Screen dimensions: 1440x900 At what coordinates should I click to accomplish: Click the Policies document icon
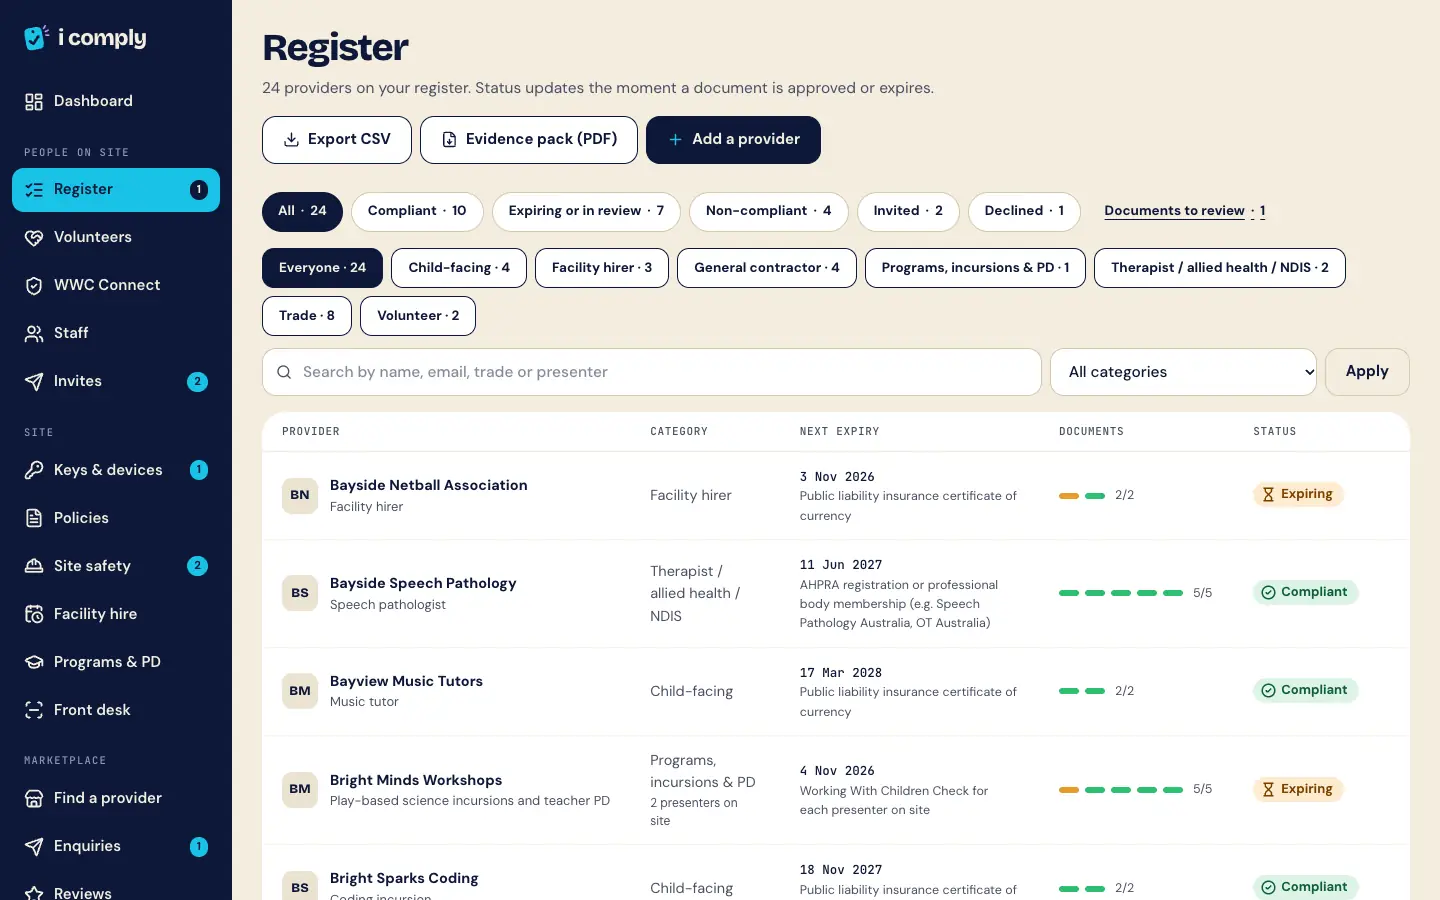34,518
